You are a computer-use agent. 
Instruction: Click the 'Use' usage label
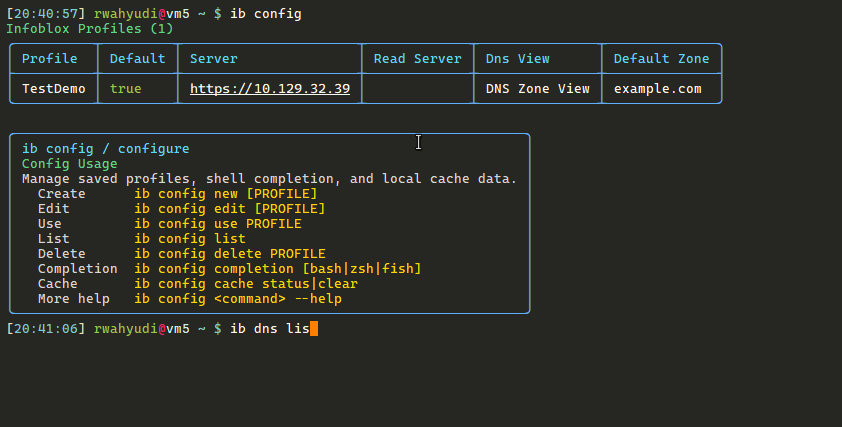coord(50,224)
